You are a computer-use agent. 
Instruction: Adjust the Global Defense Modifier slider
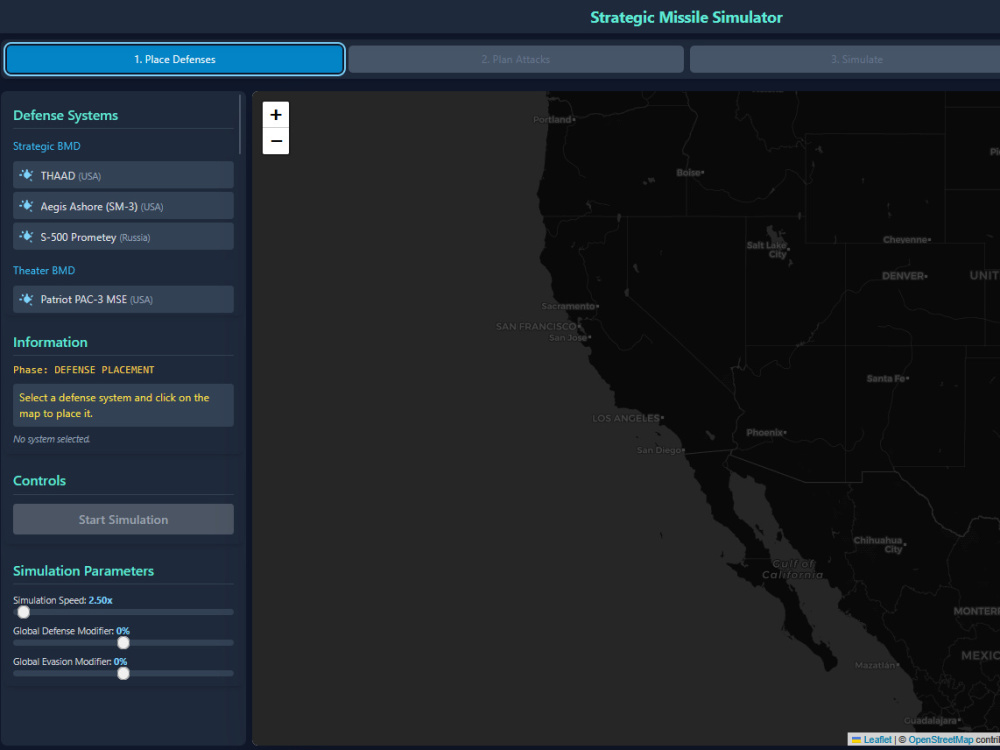[123, 643]
